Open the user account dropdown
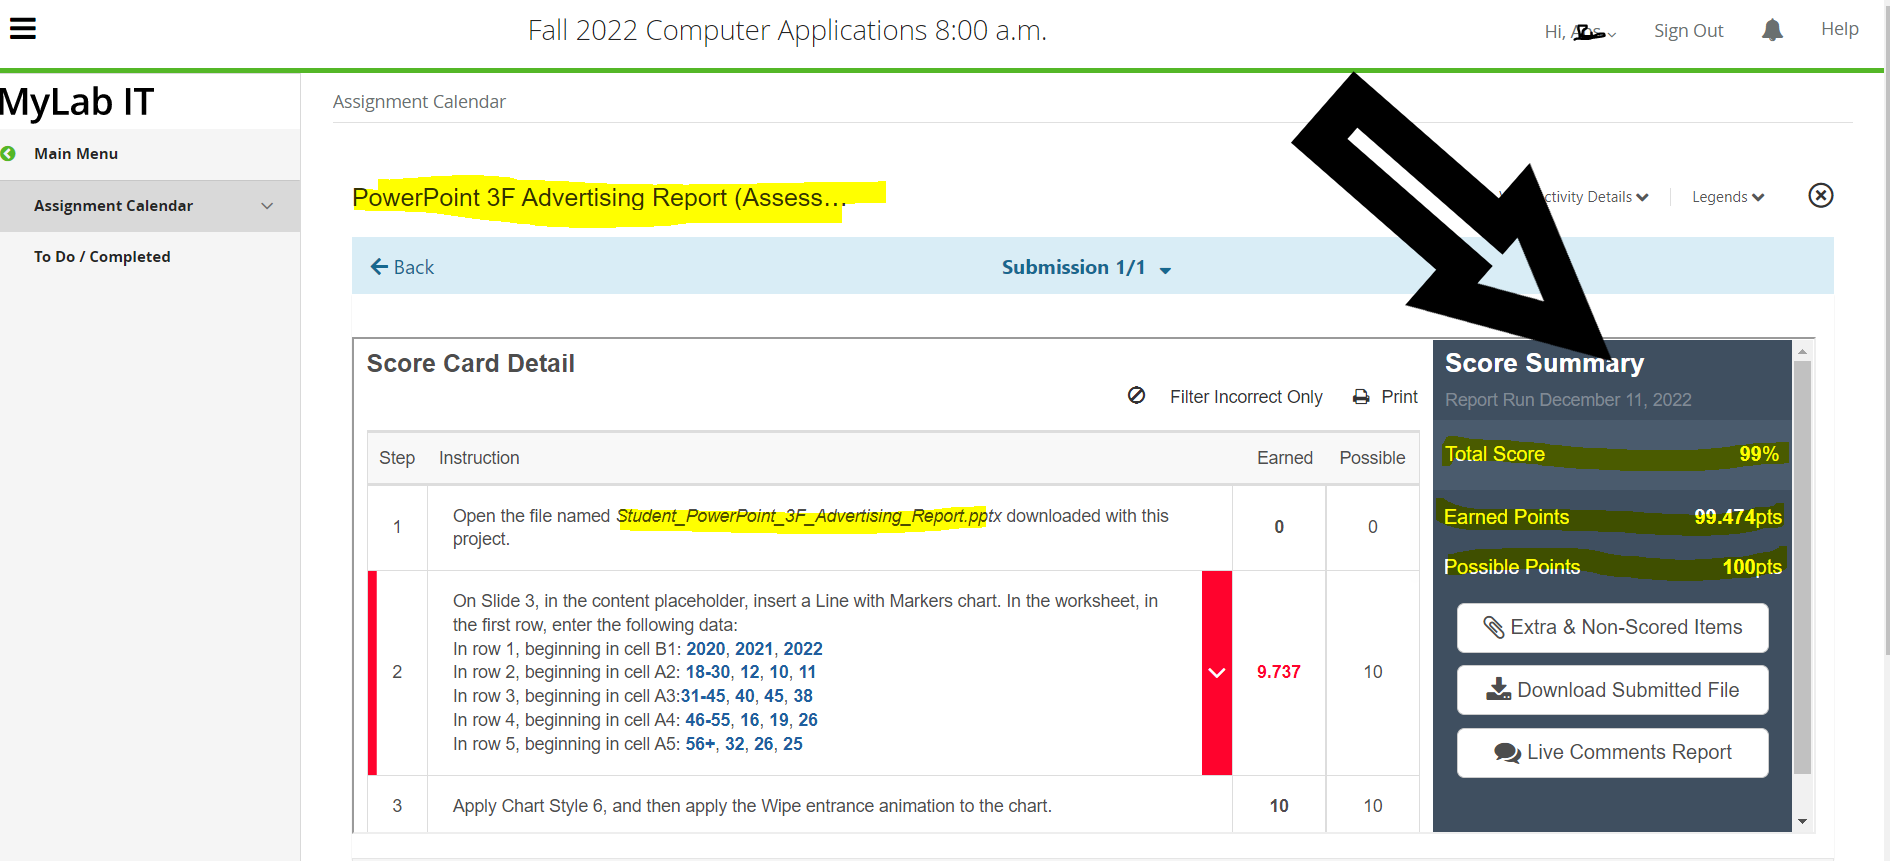The height and width of the screenshot is (861, 1890). click(1581, 32)
